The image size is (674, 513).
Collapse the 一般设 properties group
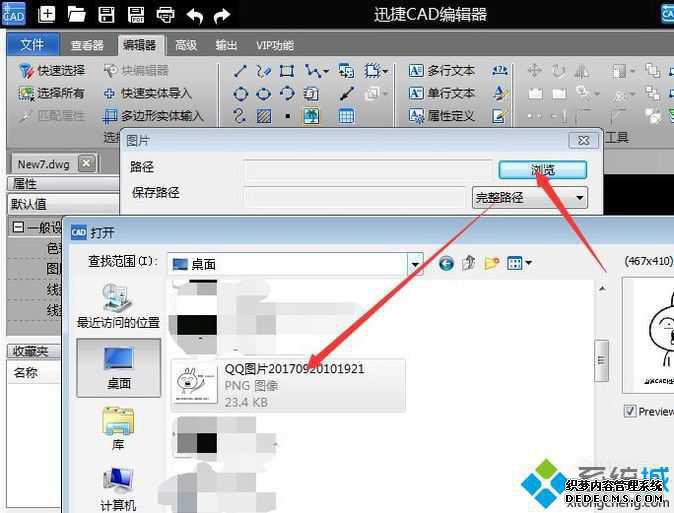pos(18,227)
